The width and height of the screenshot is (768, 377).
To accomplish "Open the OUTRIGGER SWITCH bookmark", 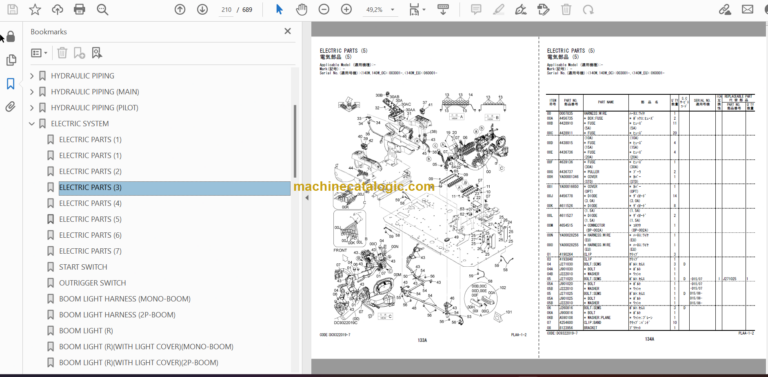I will [93, 283].
